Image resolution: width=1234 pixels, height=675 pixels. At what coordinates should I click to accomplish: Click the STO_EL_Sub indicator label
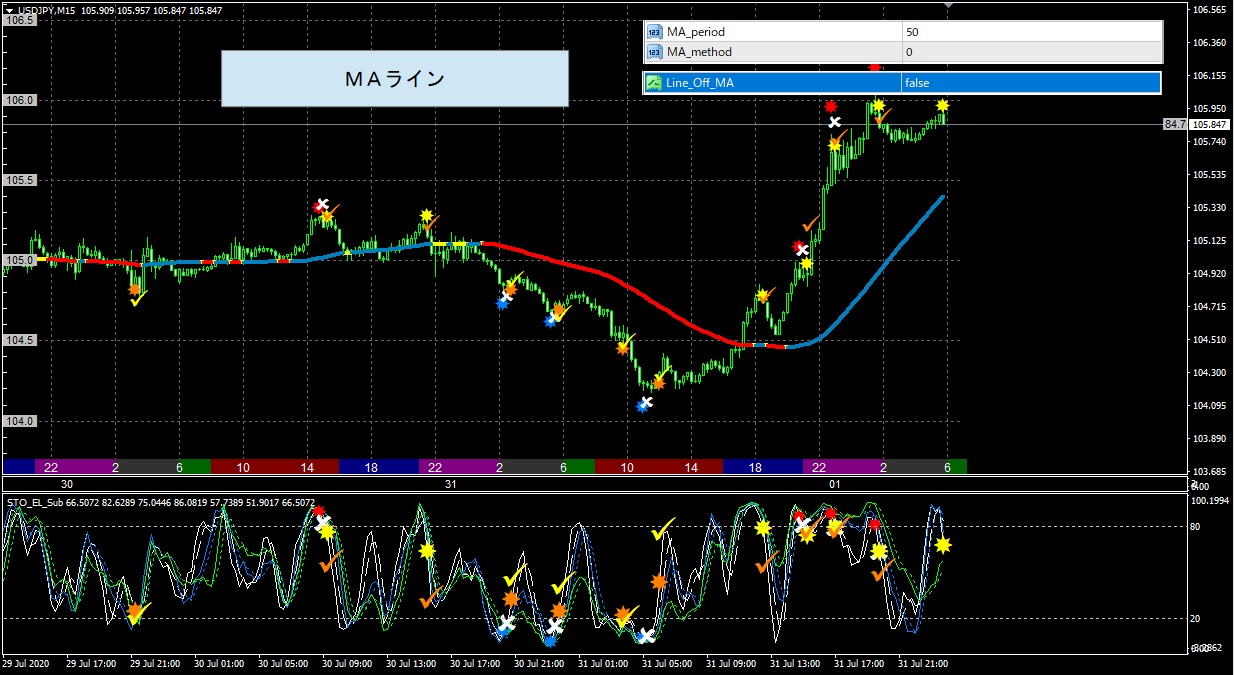35,503
